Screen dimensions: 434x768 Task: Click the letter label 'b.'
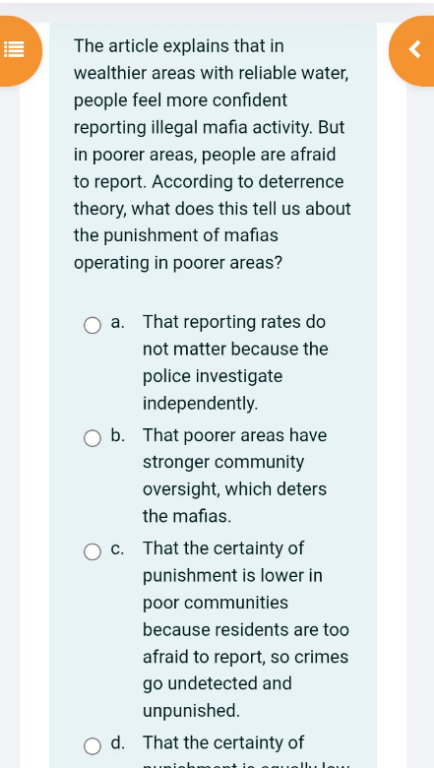tap(118, 435)
